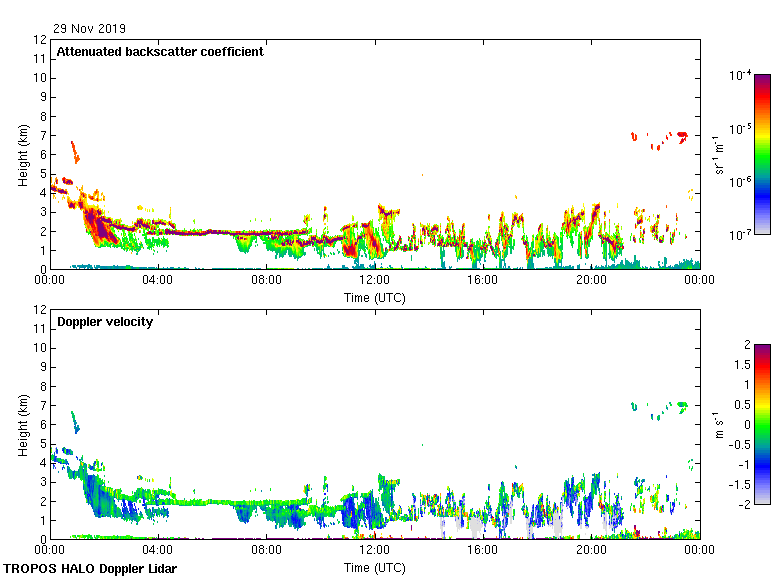Select the '29 Nov 2019' date label
The width and height of the screenshot is (780, 580).
click(x=90, y=29)
